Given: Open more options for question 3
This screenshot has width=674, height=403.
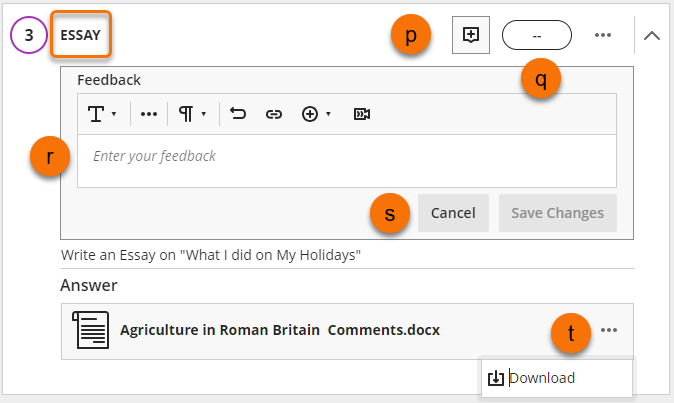Looking at the screenshot, I should 602,35.
